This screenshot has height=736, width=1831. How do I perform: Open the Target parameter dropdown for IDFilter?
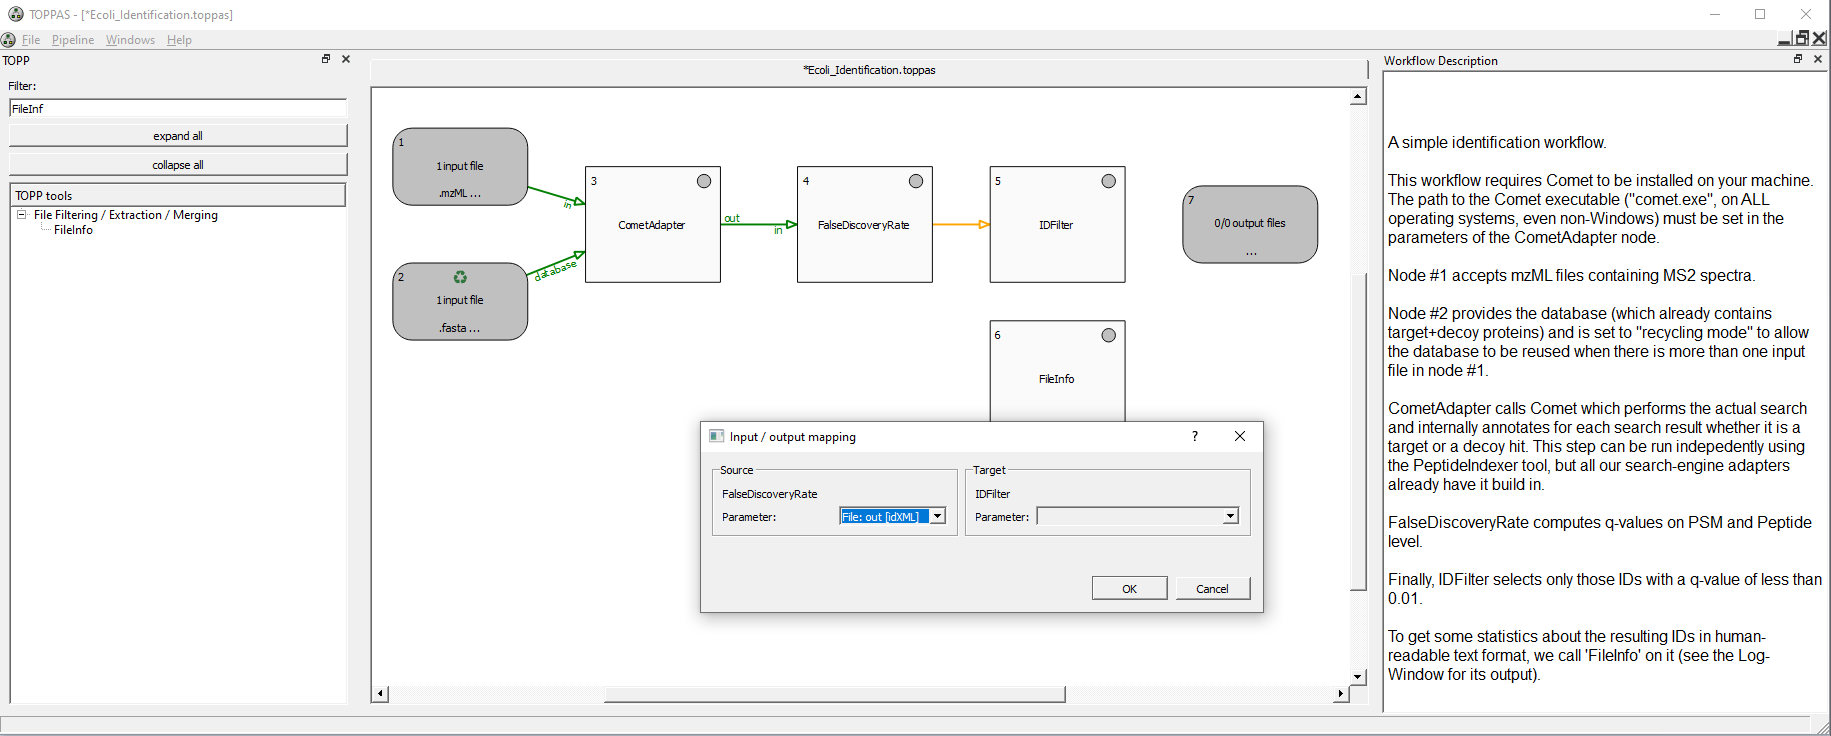1230,517
